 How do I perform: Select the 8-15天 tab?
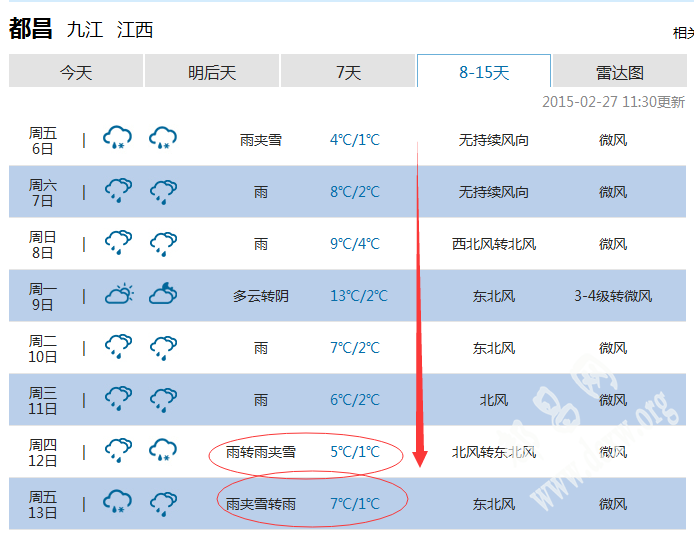(x=484, y=72)
